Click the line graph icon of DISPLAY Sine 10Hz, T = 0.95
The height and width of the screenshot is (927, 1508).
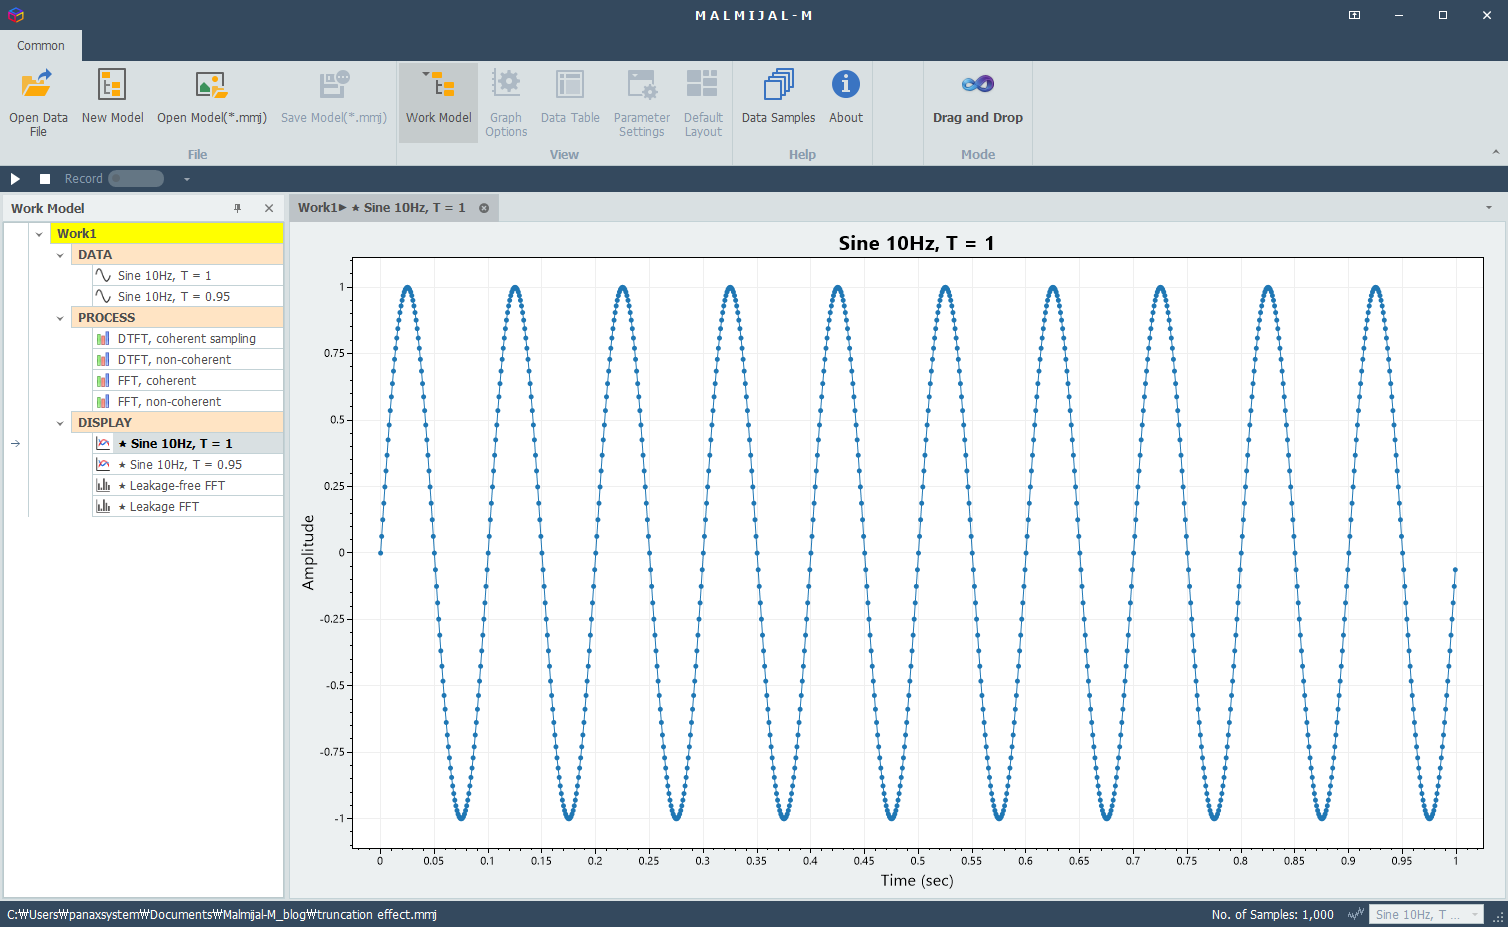[103, 465]
